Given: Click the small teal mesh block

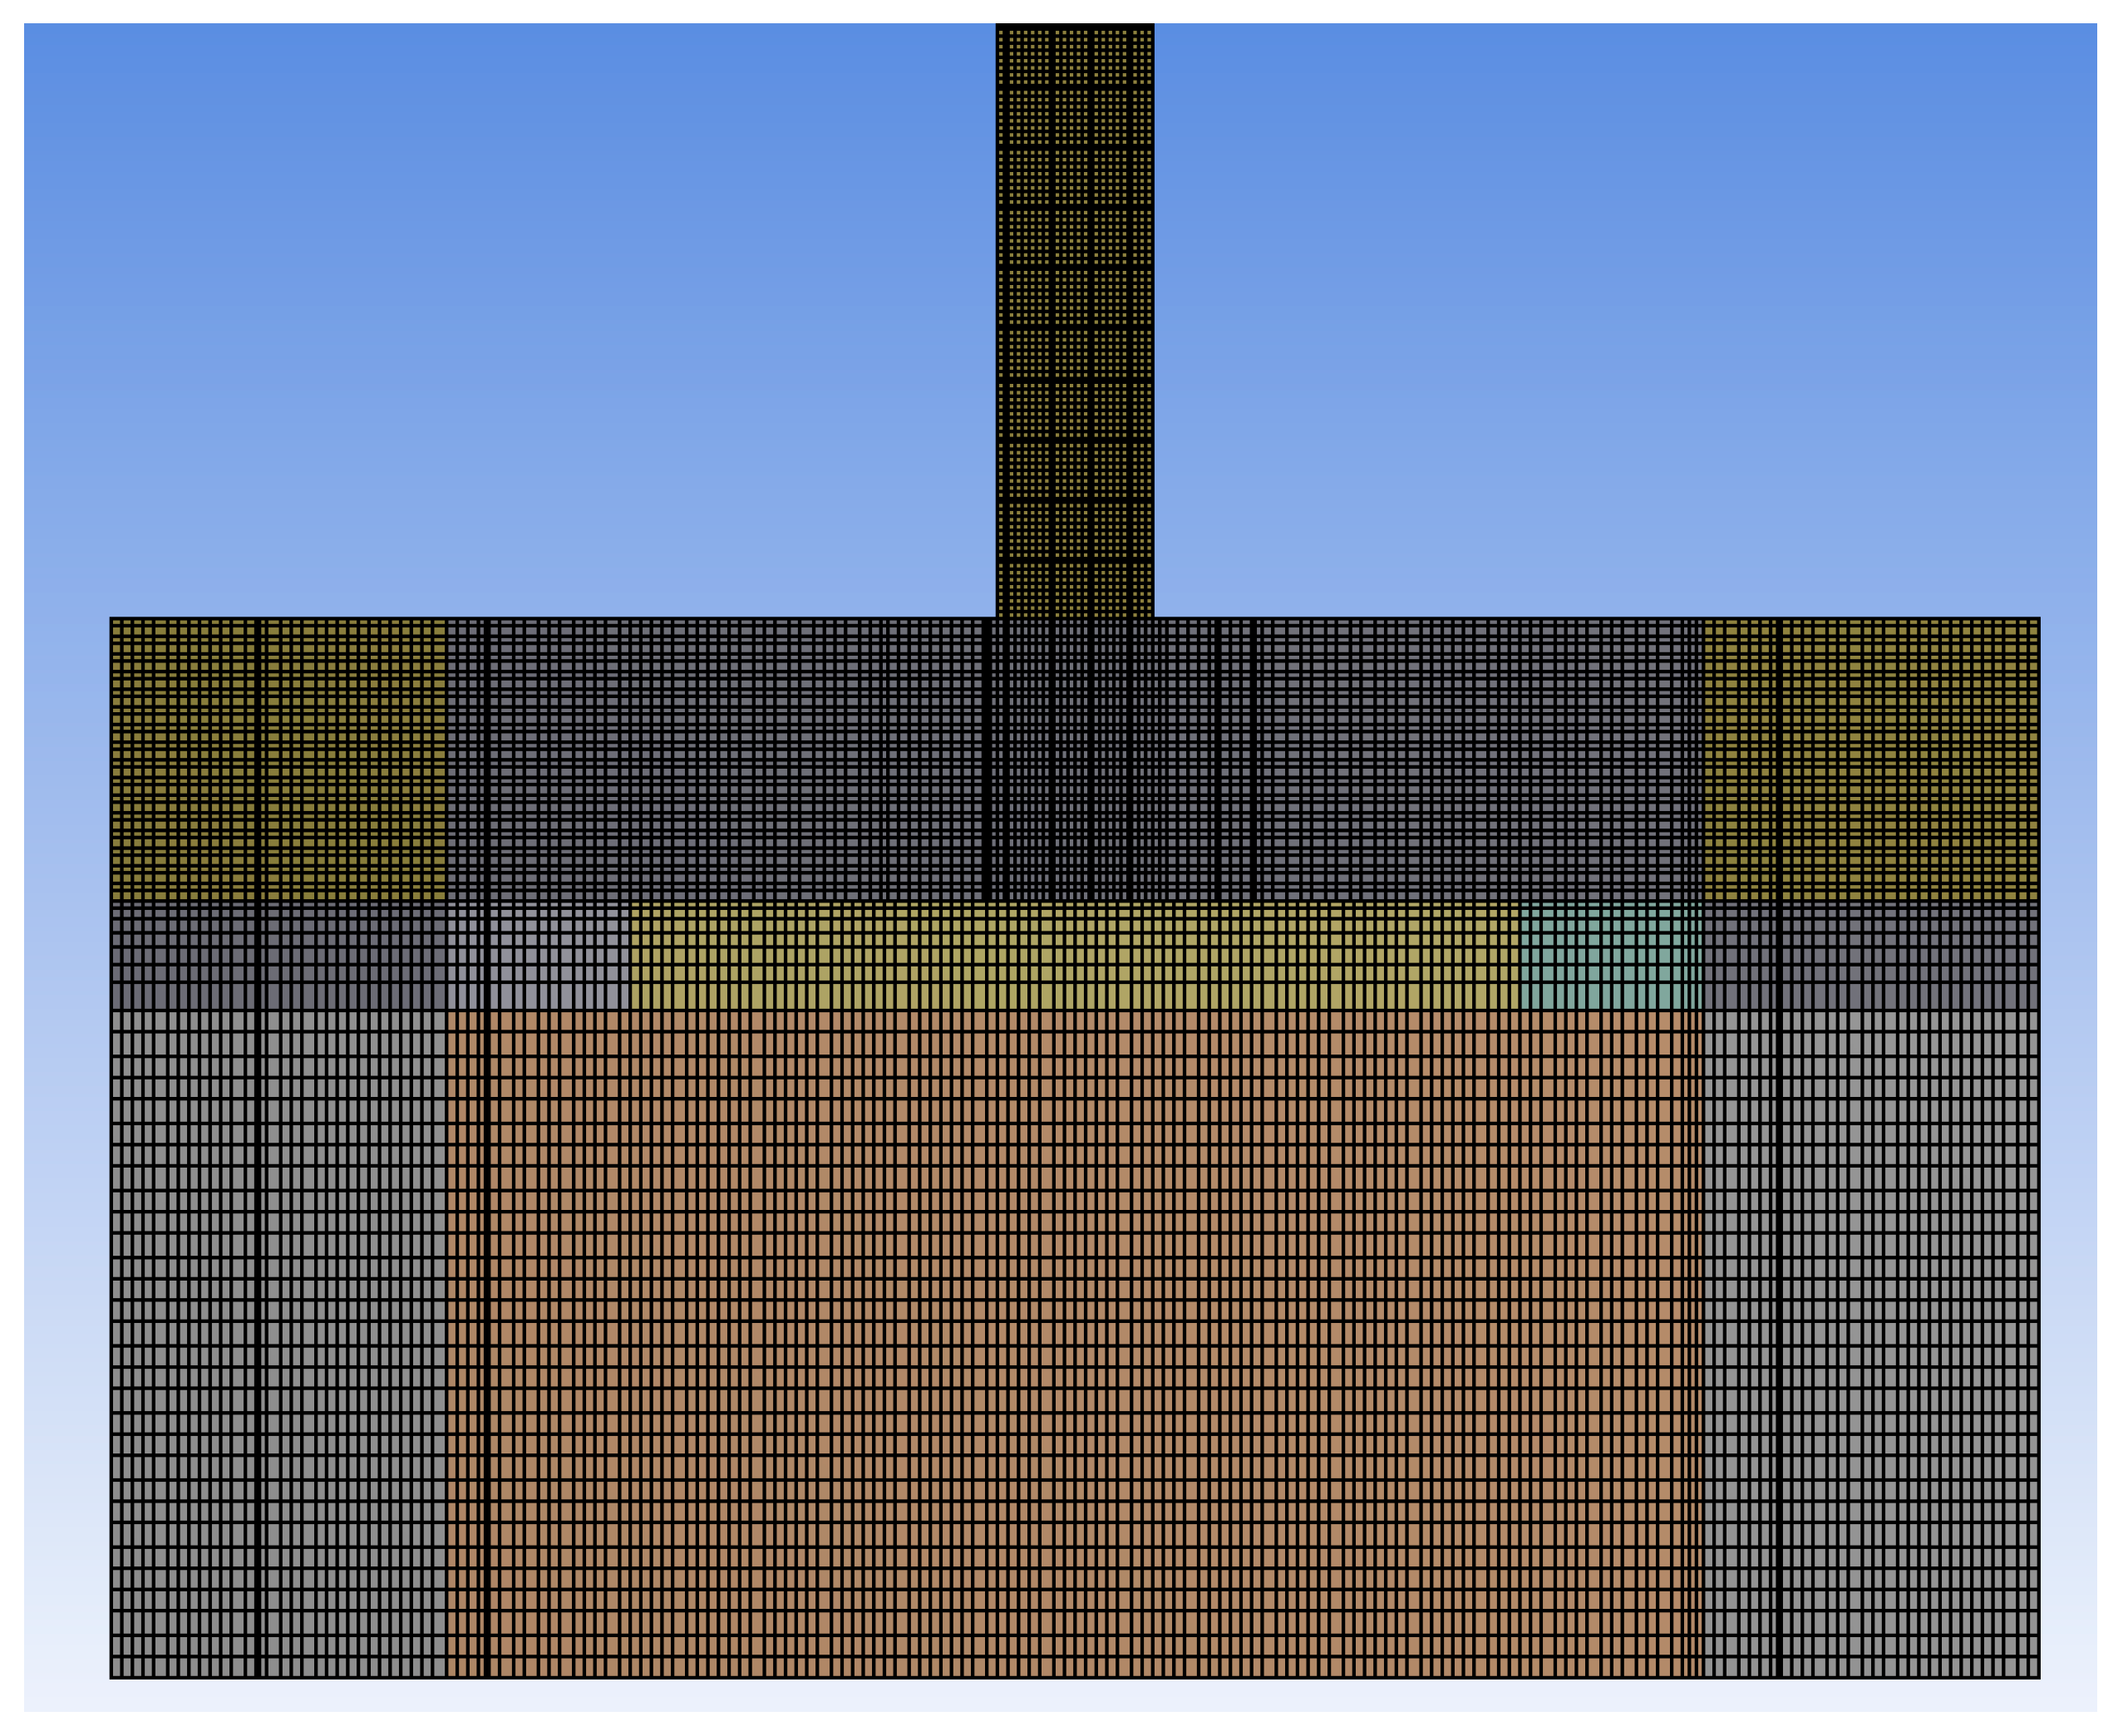Looking at the screenshot, I should point(1610,956).
